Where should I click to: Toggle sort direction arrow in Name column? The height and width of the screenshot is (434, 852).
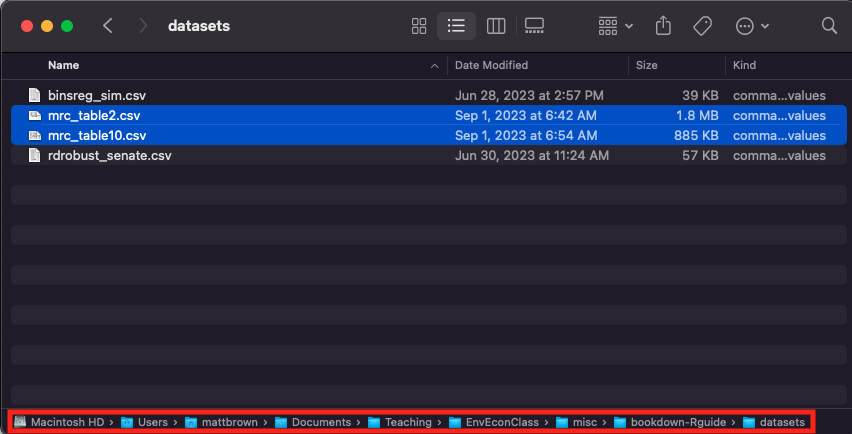click(434, 66)
